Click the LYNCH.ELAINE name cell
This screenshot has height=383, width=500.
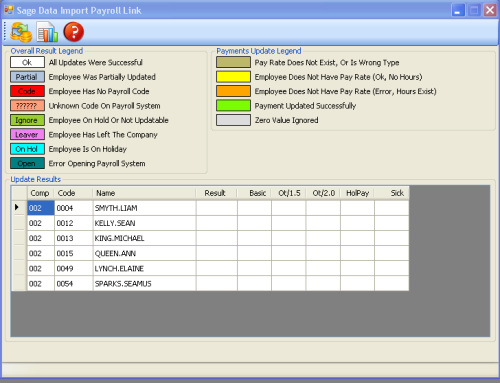pos(145,268)
